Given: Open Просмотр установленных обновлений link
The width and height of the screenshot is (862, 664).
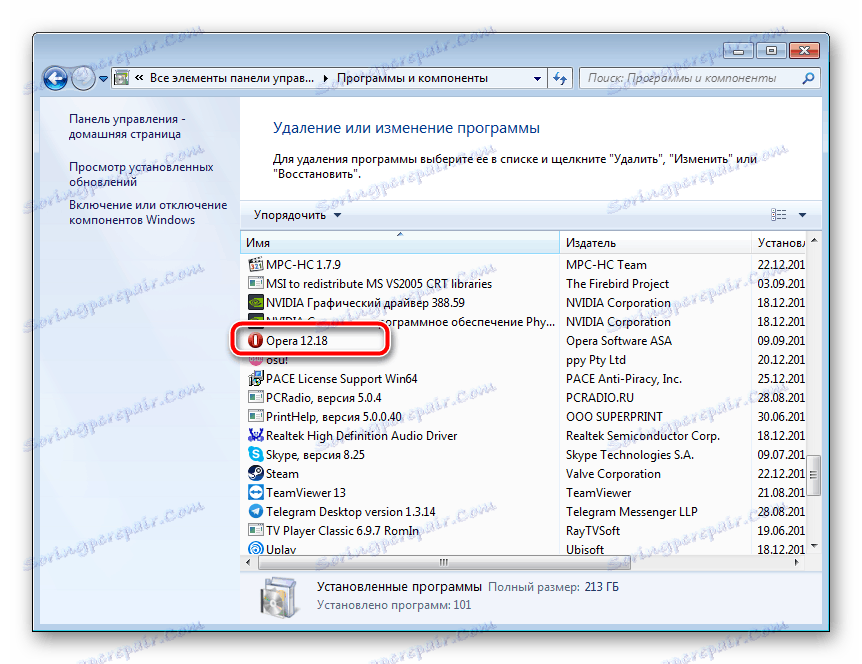Looking at the screenshot, I should (141, 174).
